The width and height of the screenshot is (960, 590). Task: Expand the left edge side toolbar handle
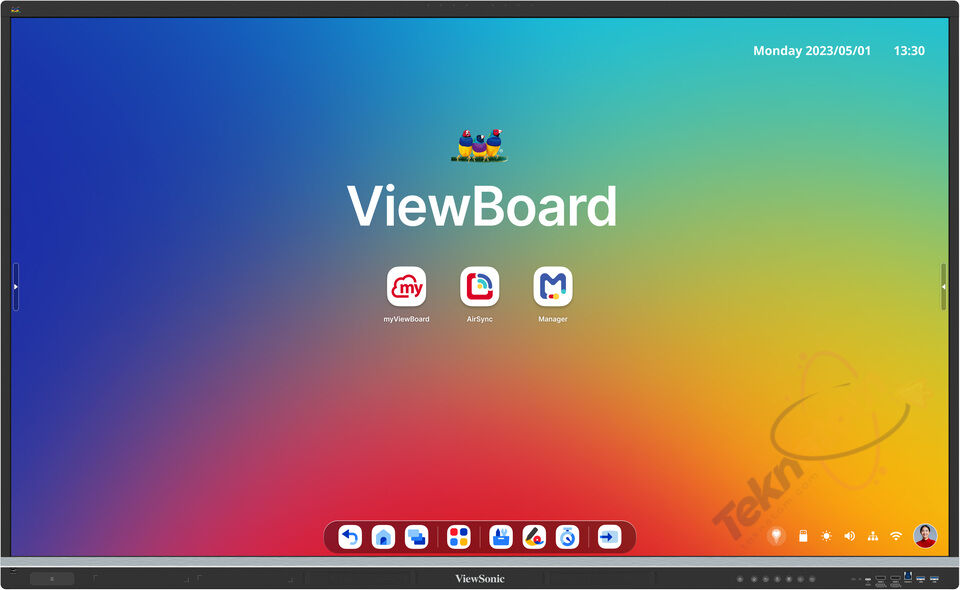point(16,286)
